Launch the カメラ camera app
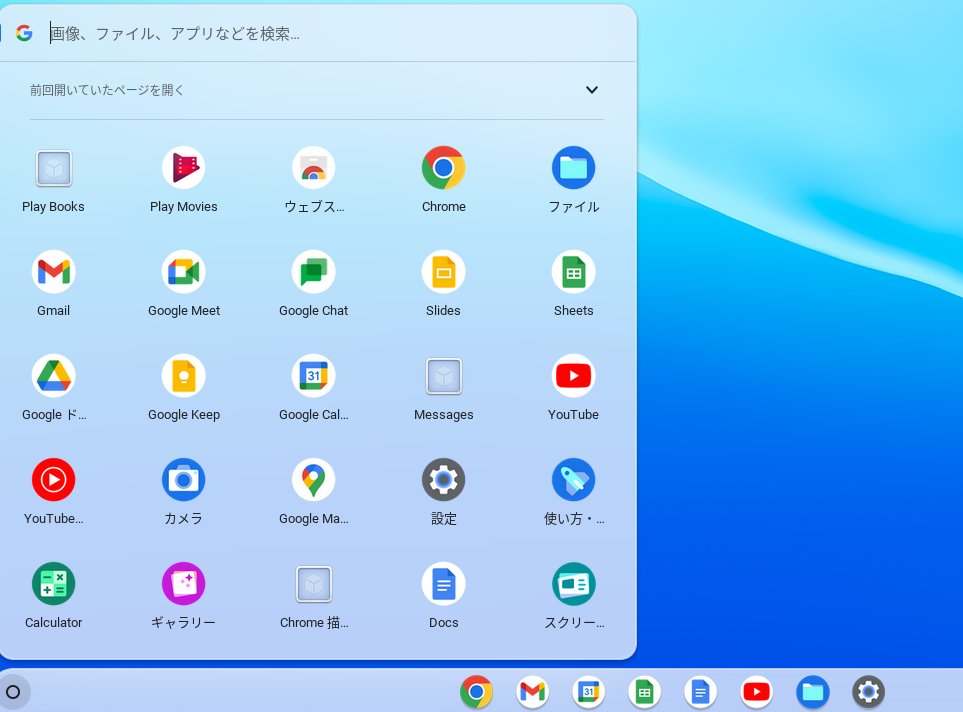This screenshot has height=712, width=963. point(184,479)
